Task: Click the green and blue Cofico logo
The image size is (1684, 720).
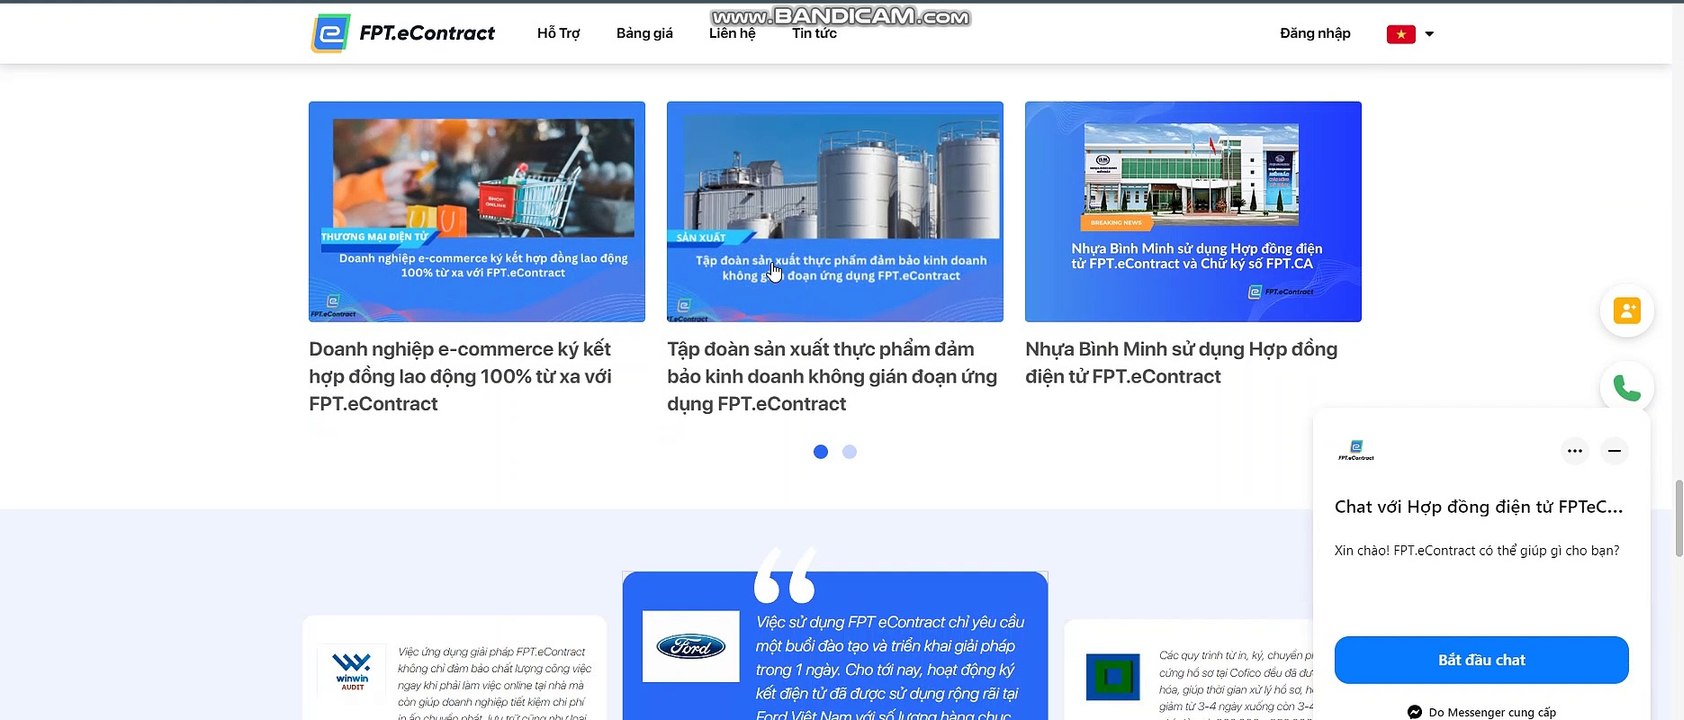Action: coord(1113,677)
